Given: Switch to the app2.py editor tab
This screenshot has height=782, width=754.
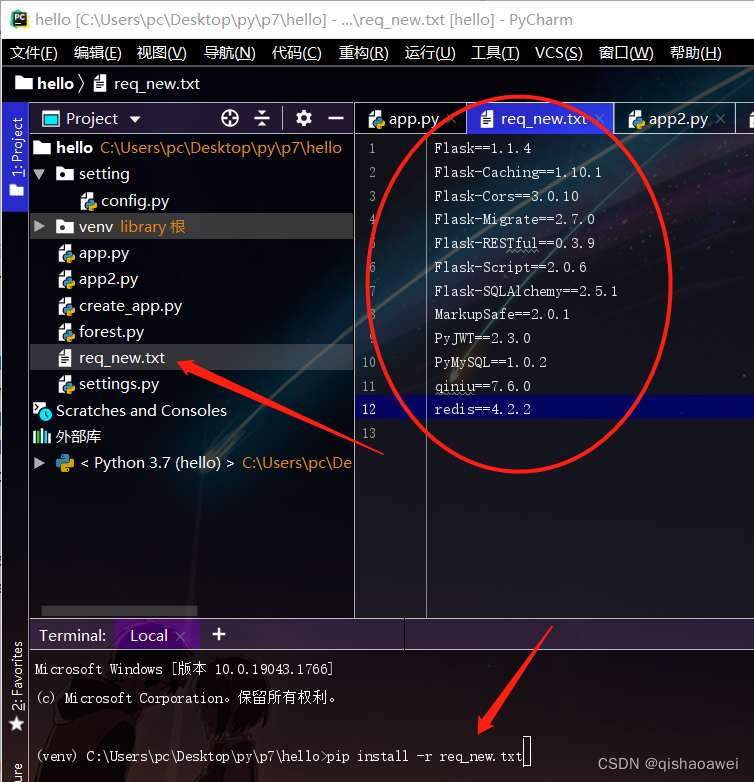Looking at the screenshot, I should point(675,119).
